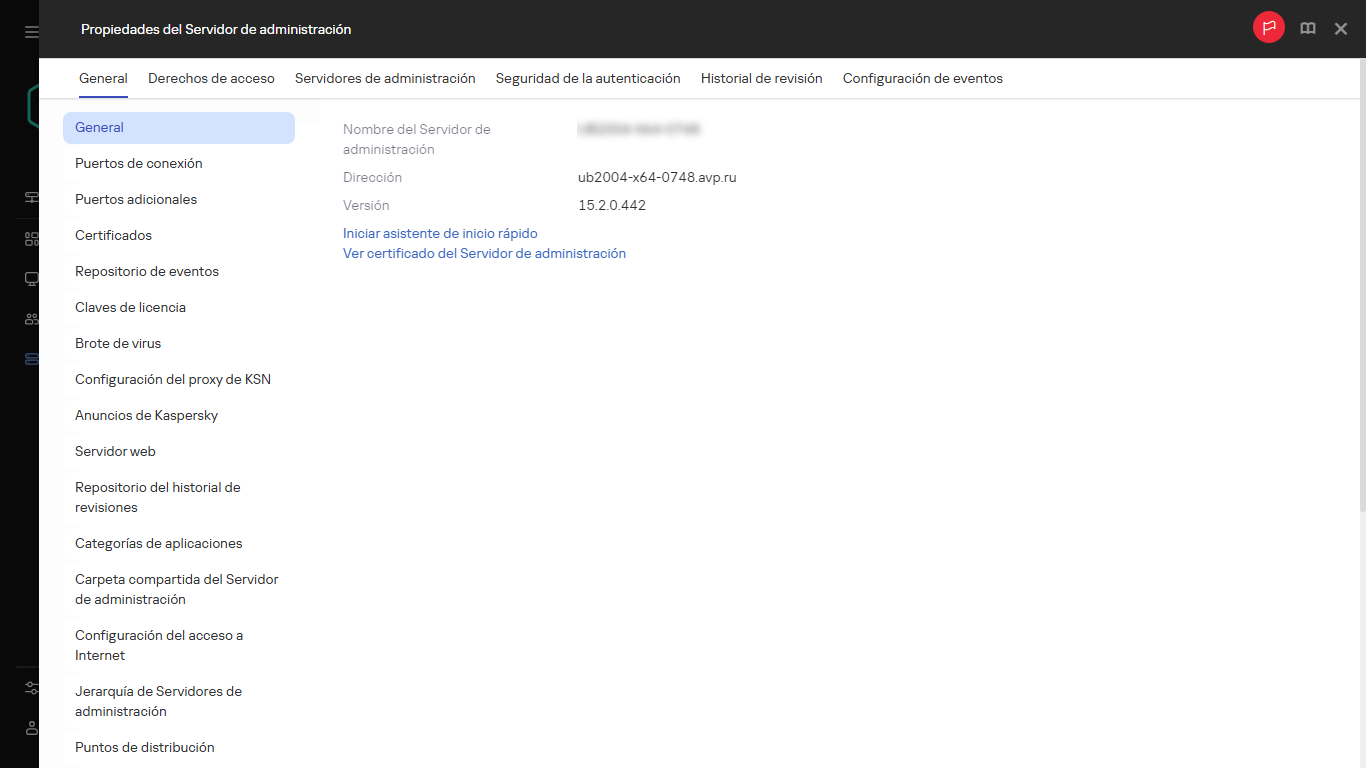
Task: Select the remote desktop icon in sidebar
Action: [29, 278]
